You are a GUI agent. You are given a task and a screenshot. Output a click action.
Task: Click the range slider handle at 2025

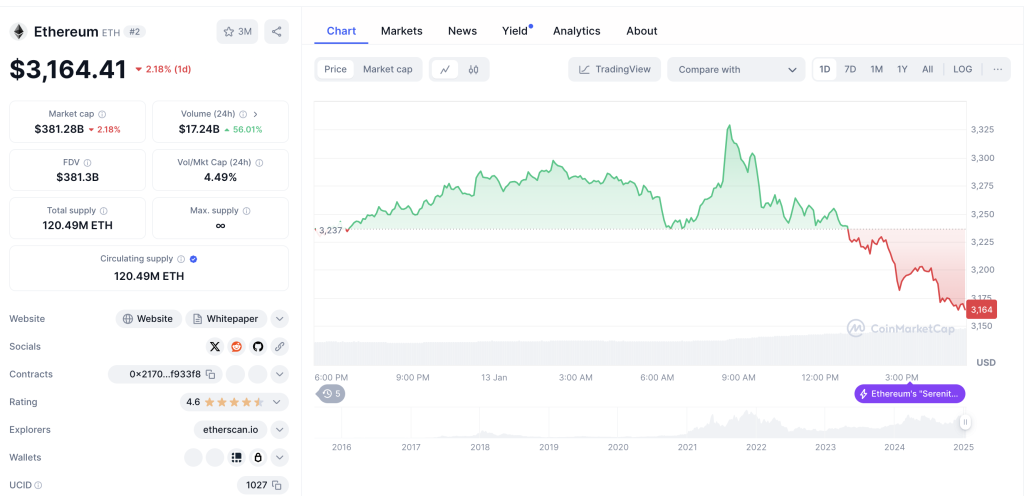965,422
